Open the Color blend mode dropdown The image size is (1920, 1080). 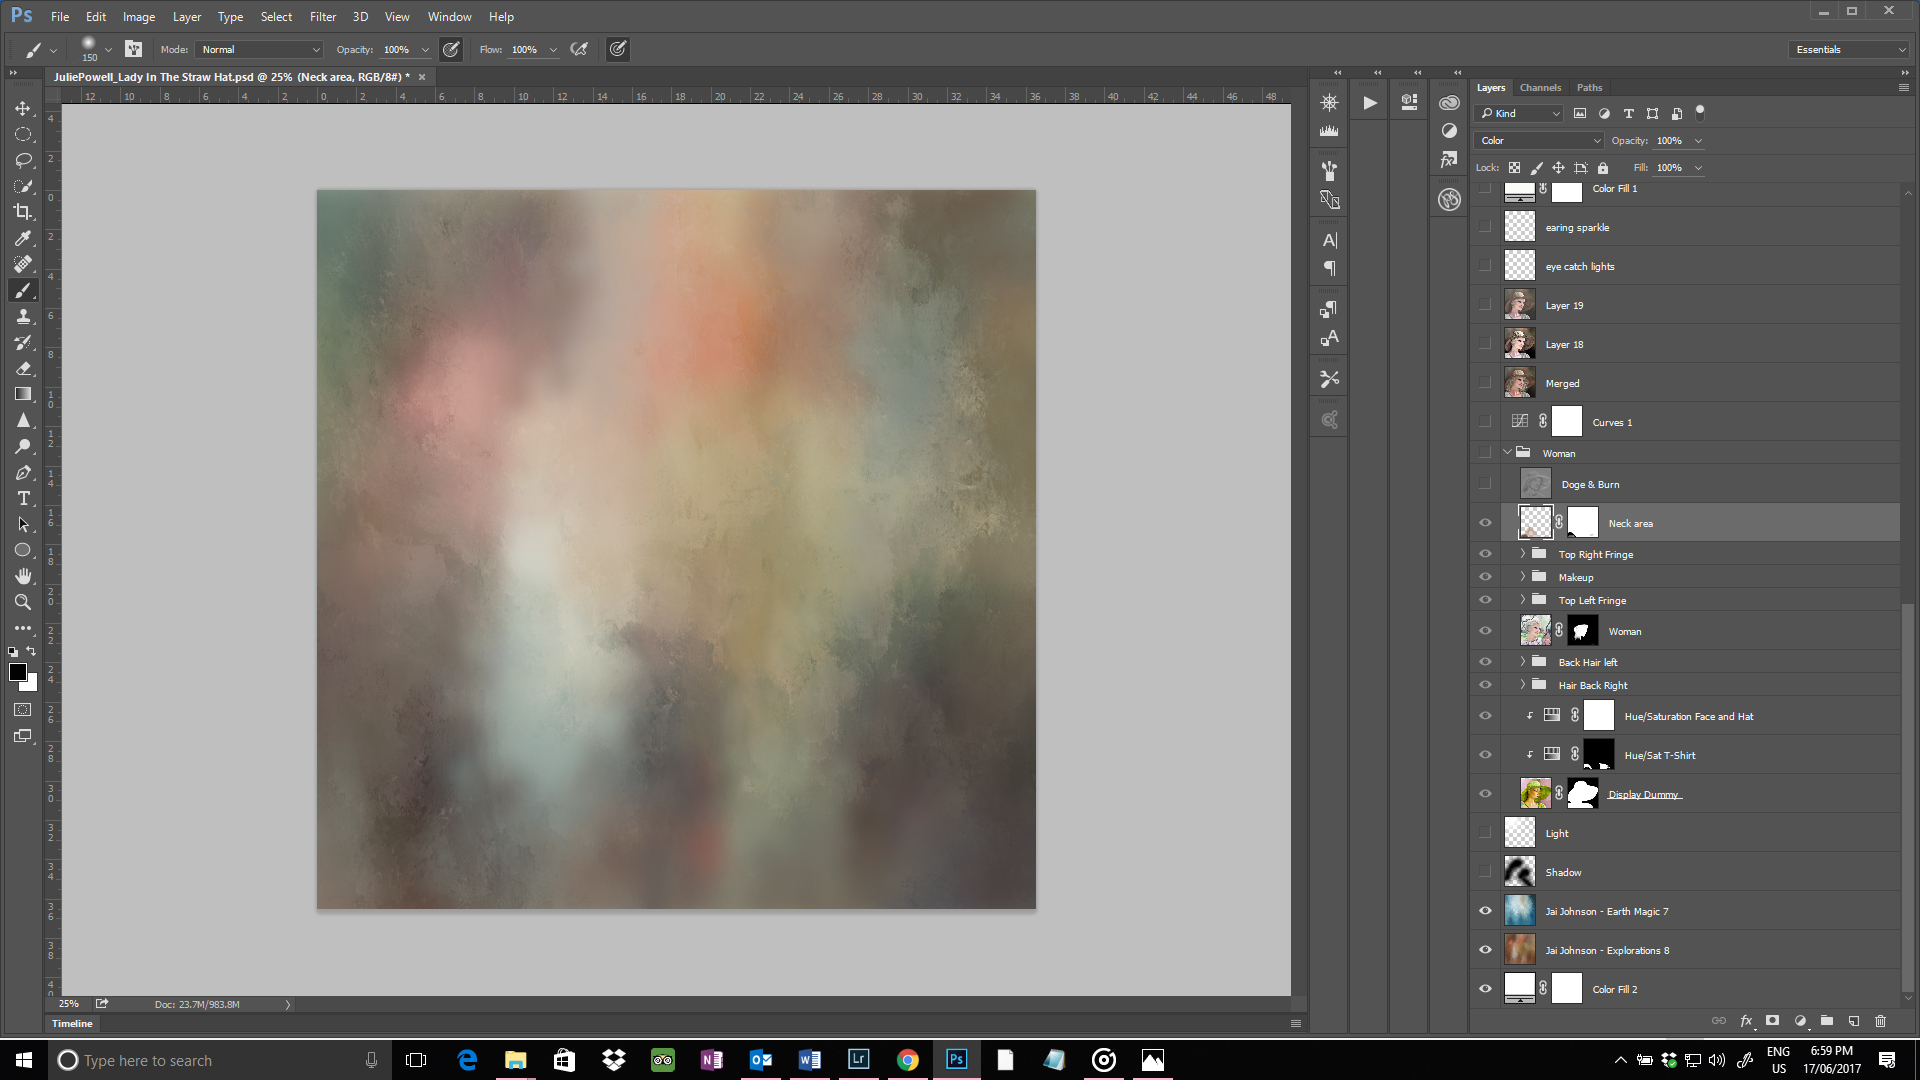(x=1539, y=141)
